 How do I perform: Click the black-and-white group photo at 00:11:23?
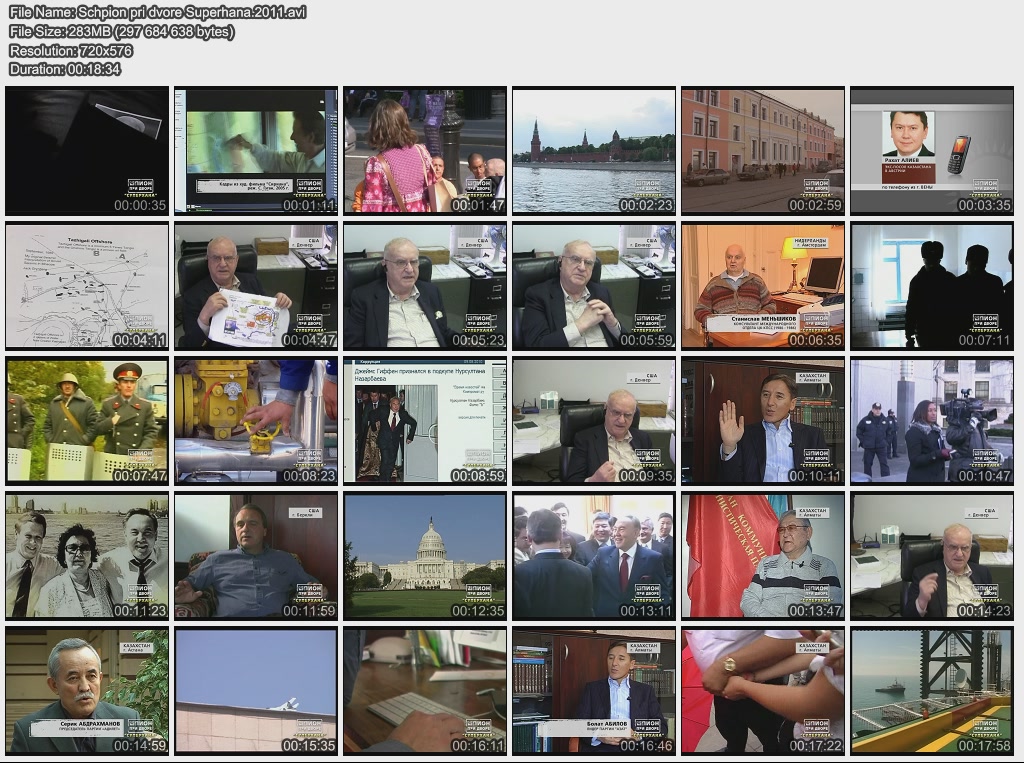87,555
